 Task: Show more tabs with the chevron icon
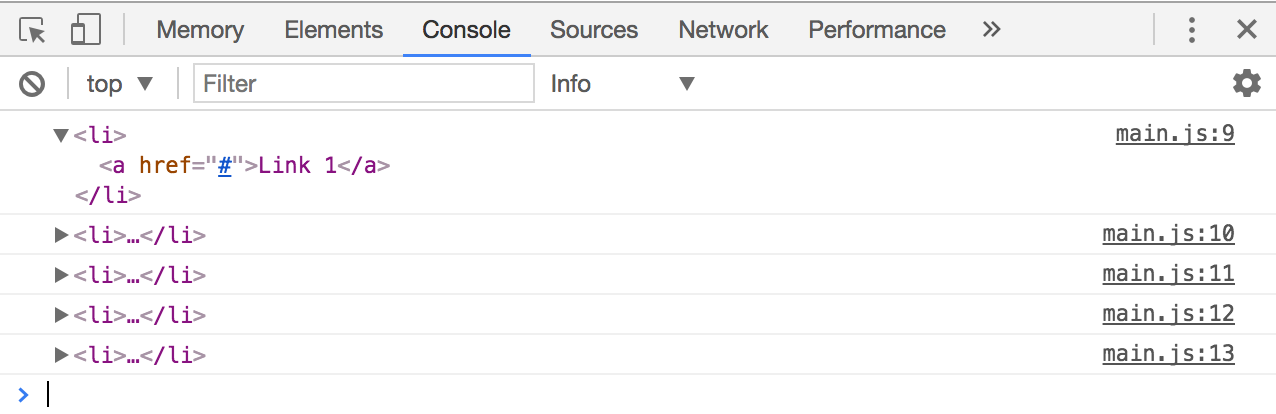pyautogui.click(x=991, y=30)
